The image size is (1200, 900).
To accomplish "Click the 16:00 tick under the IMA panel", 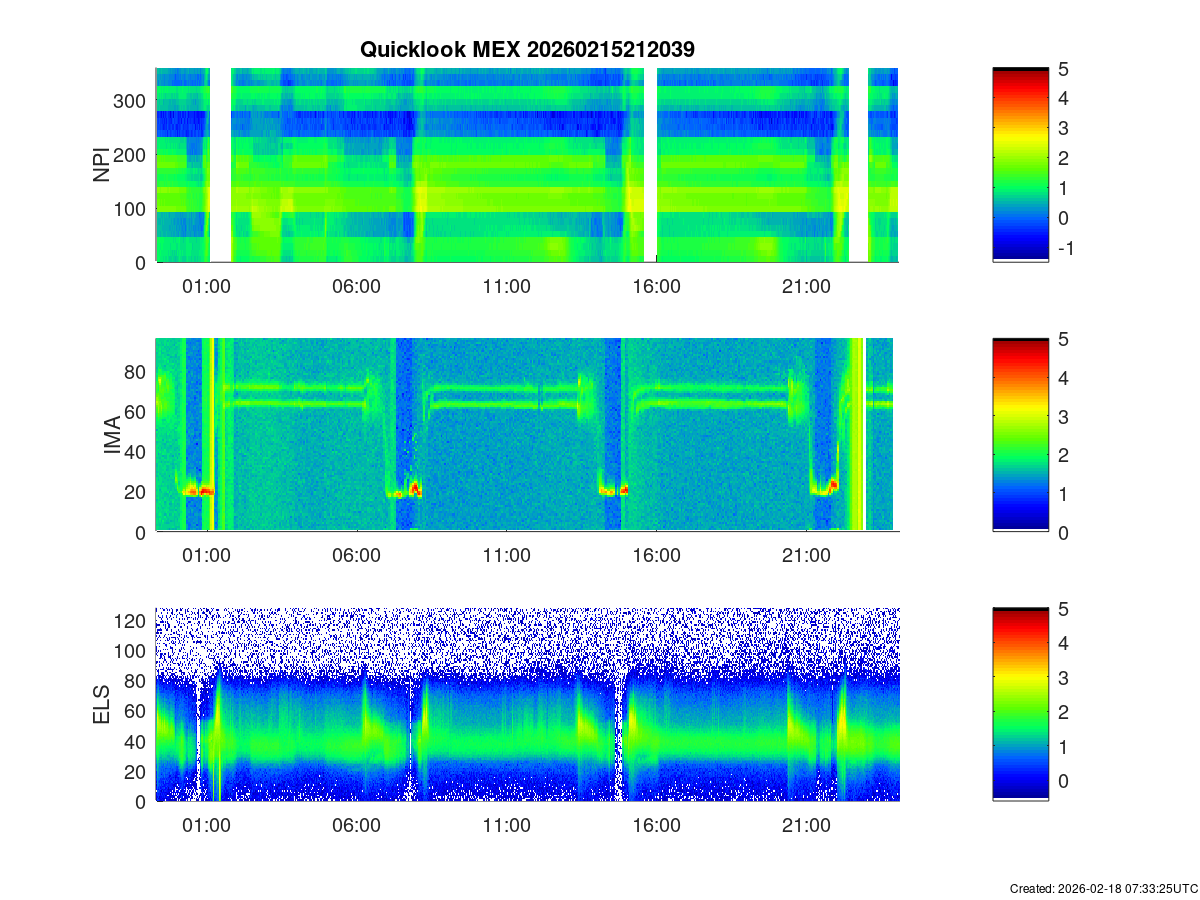I will (656, 556).
